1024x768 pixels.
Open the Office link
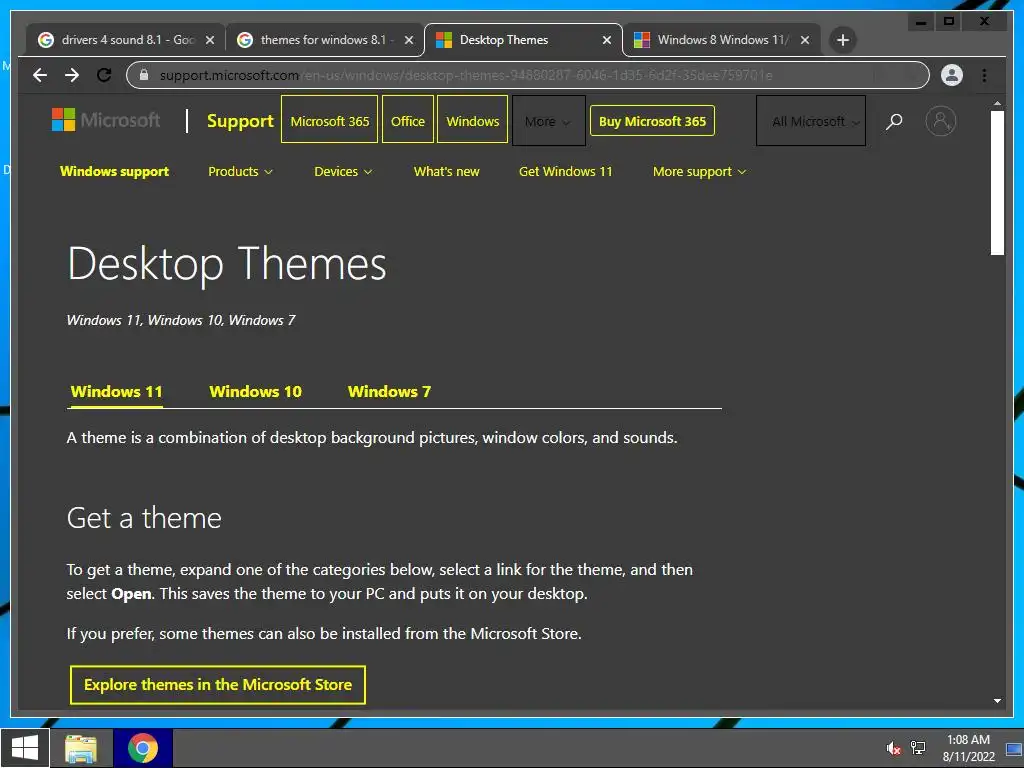(x=408, y=121)
